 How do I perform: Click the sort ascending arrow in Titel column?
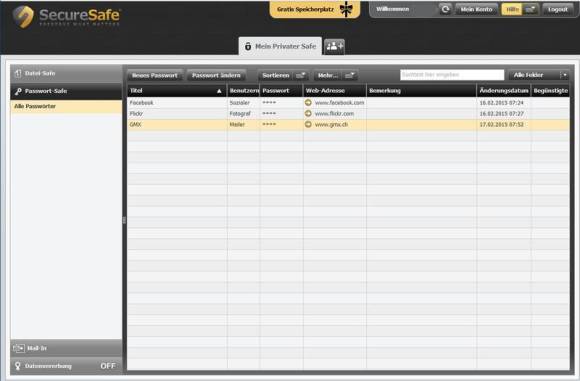click(219, 91)
